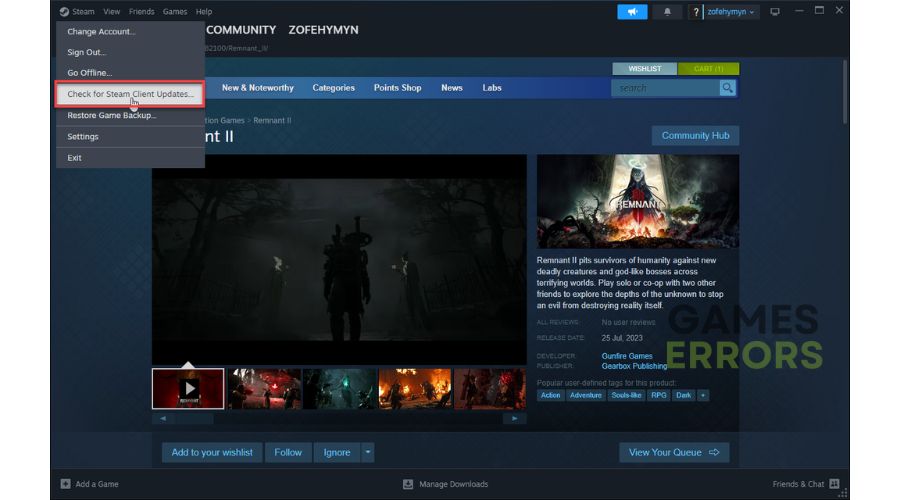This screenshot has width=900, height=500.
Task: Open Points Shop tab
Action: (x=397, y=88)
